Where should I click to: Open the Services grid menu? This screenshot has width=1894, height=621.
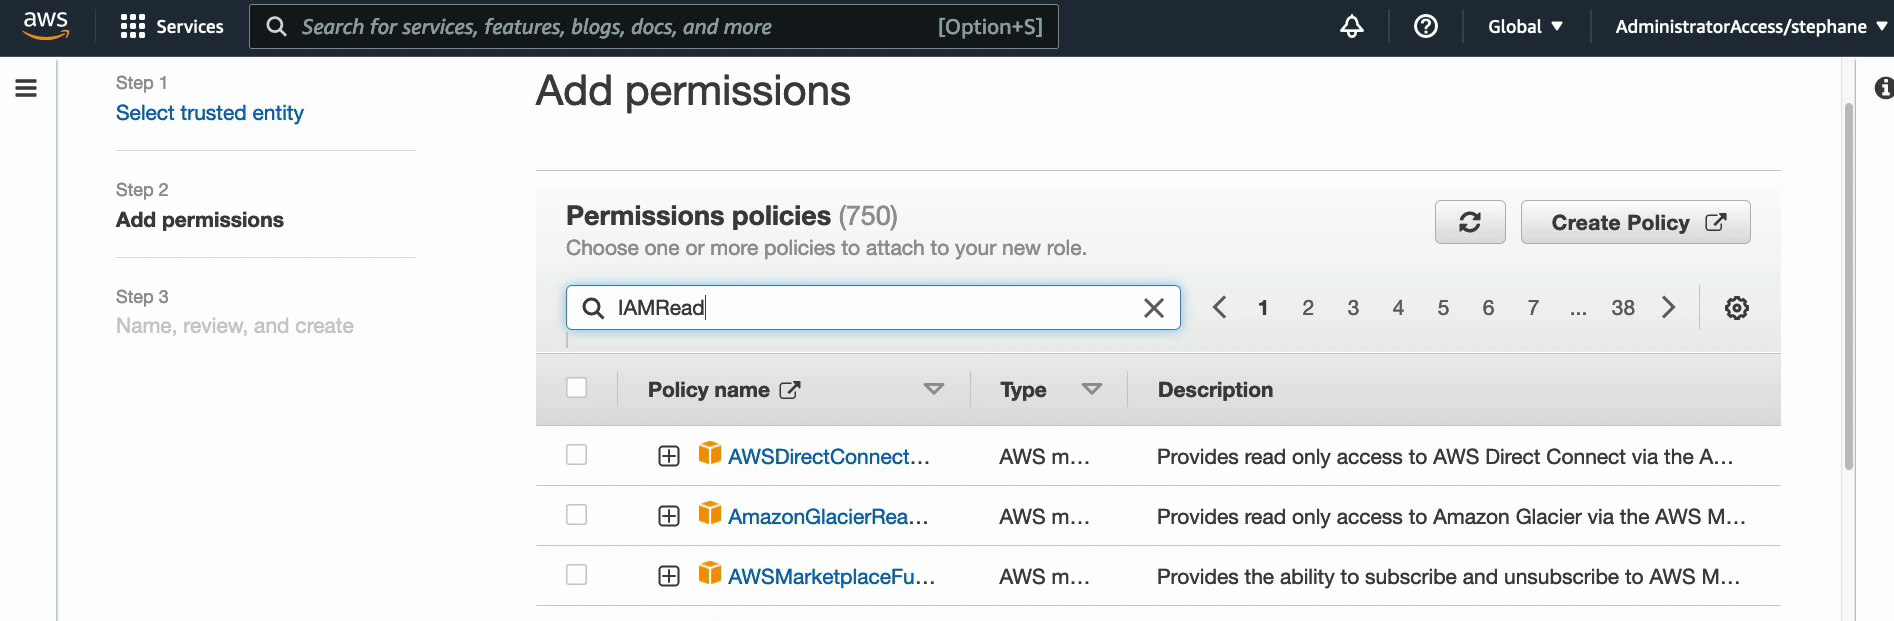[133, 27]
